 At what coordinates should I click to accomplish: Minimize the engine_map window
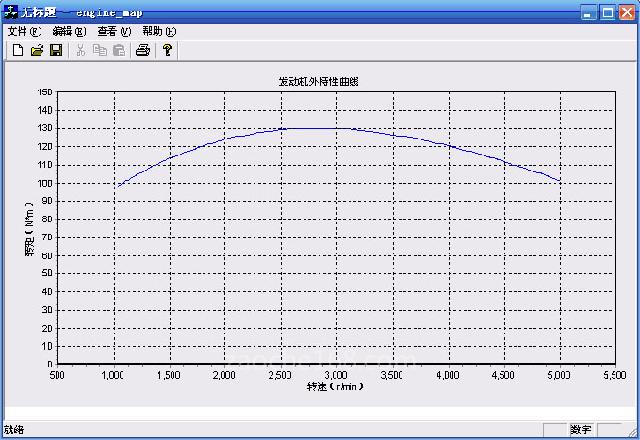[589, 12]
